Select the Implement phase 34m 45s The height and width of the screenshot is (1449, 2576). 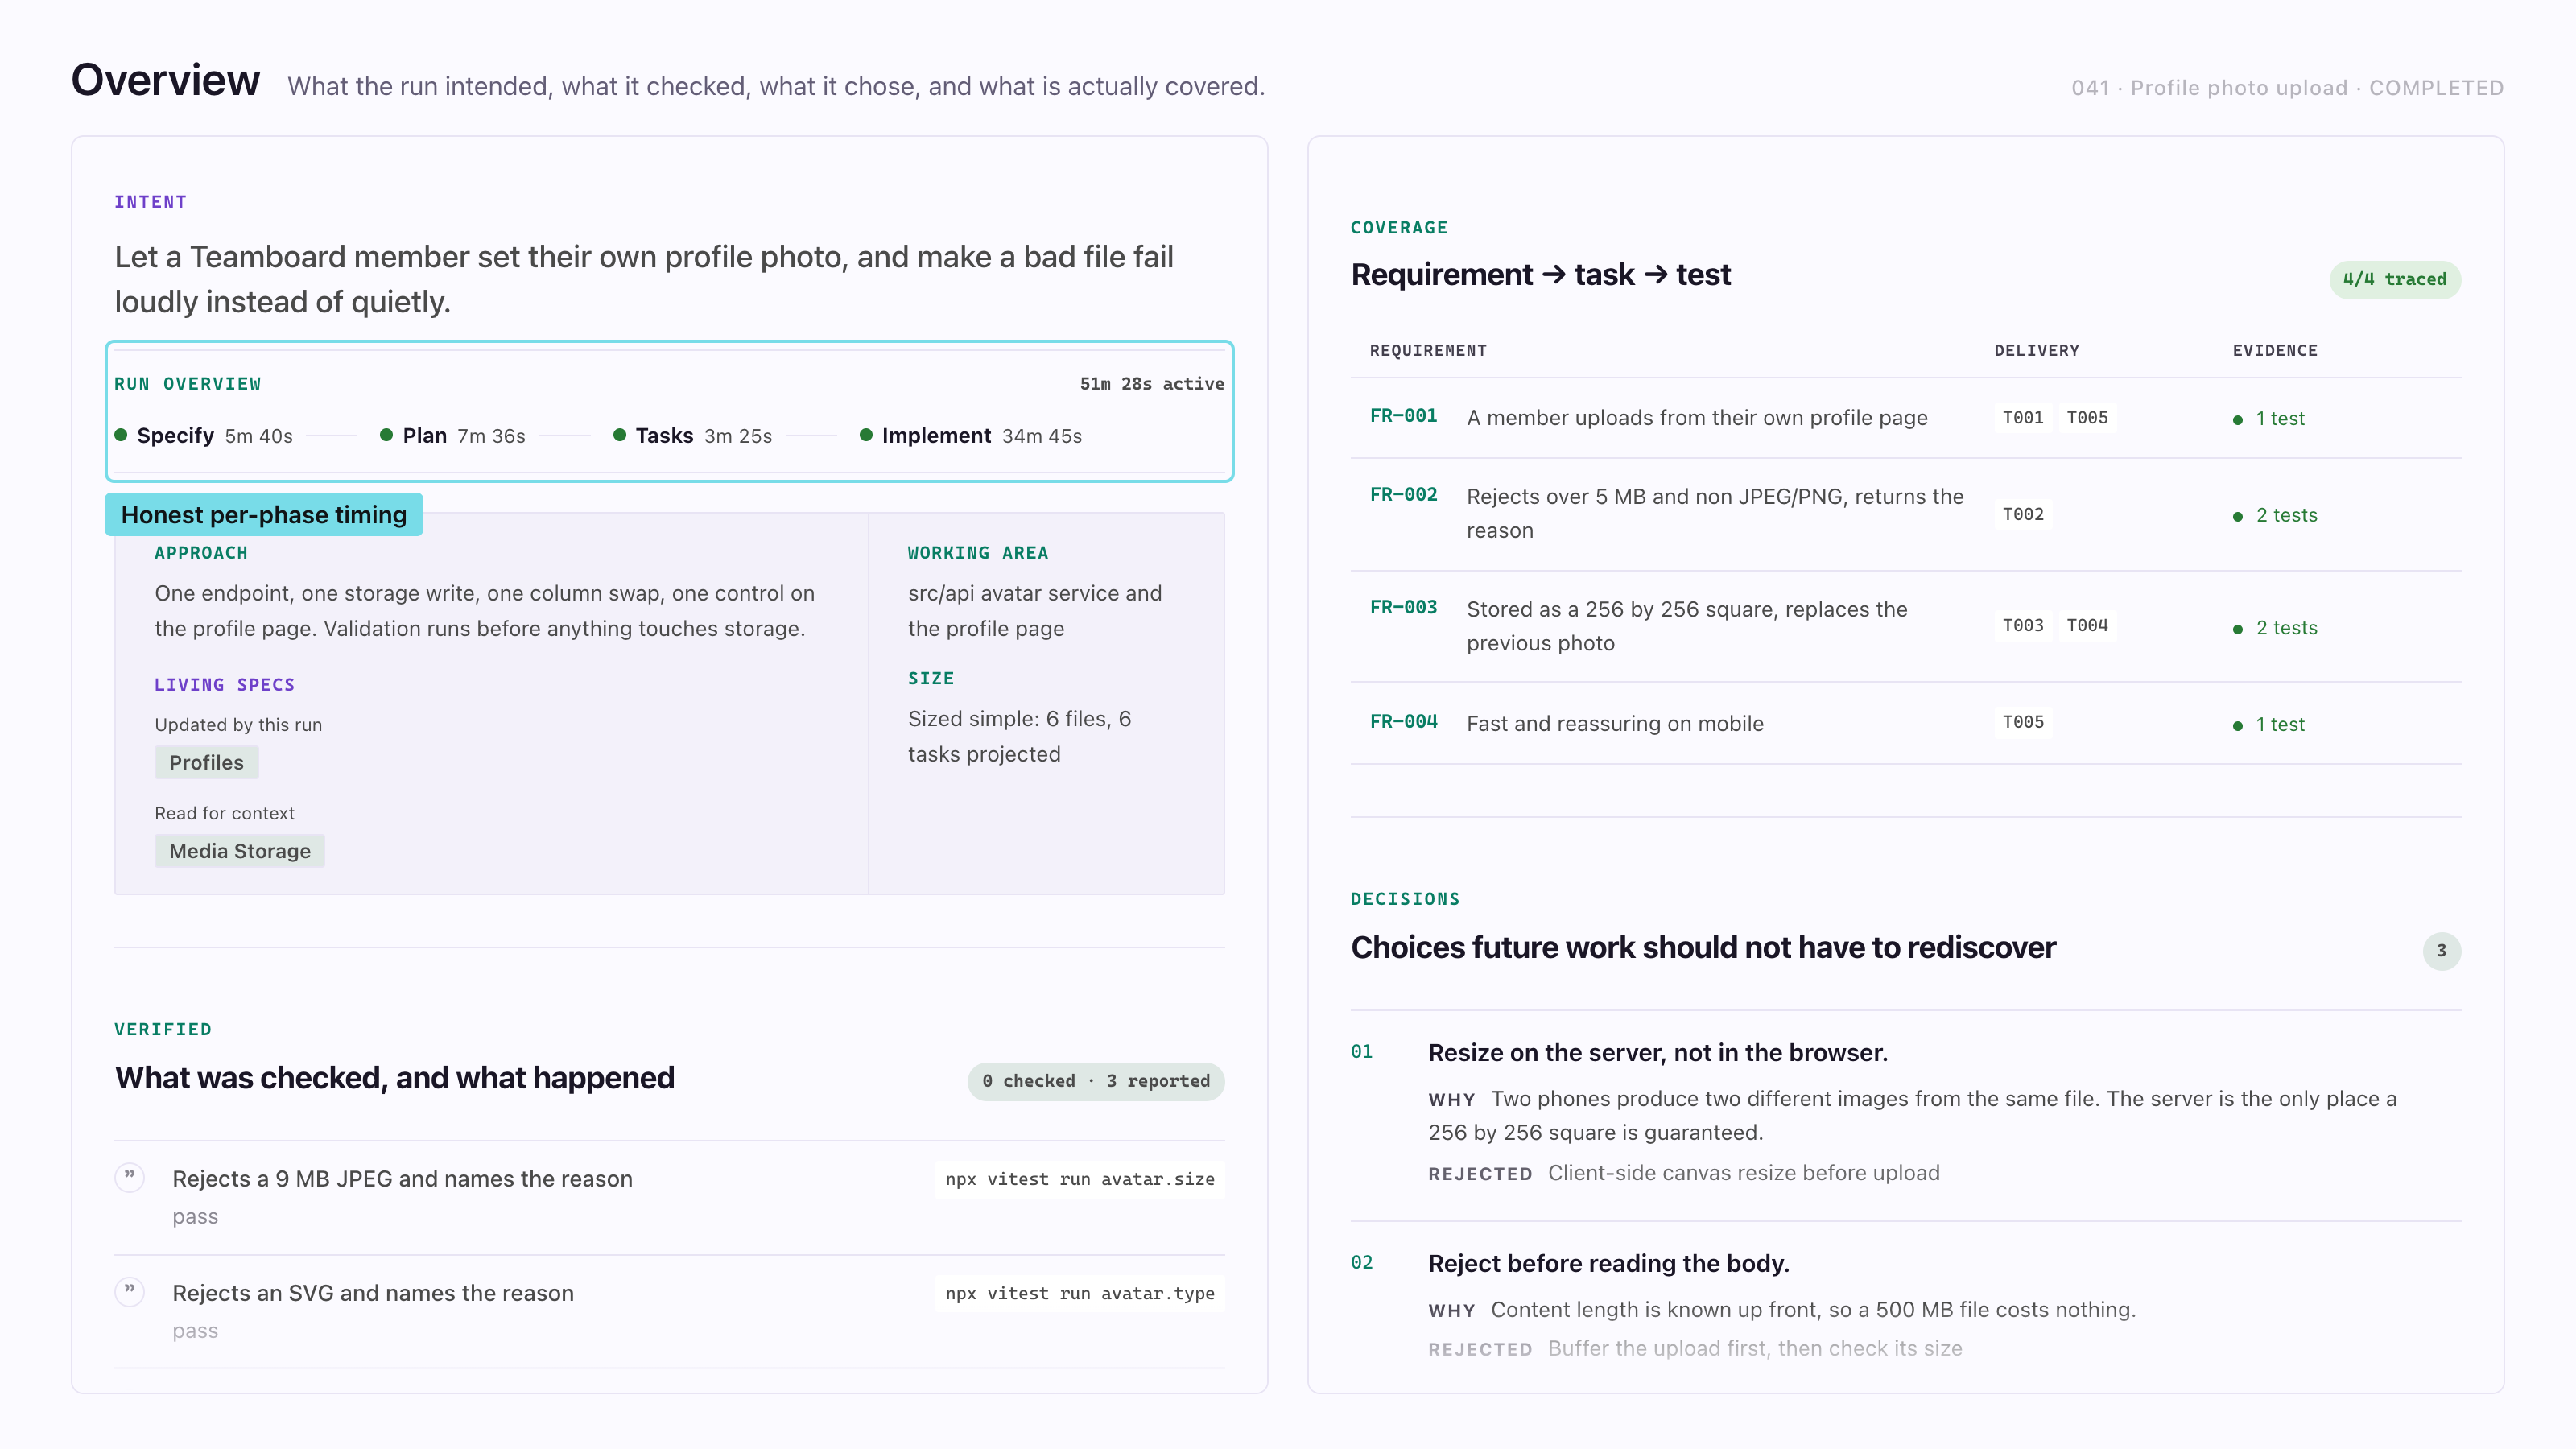point(971,435)
